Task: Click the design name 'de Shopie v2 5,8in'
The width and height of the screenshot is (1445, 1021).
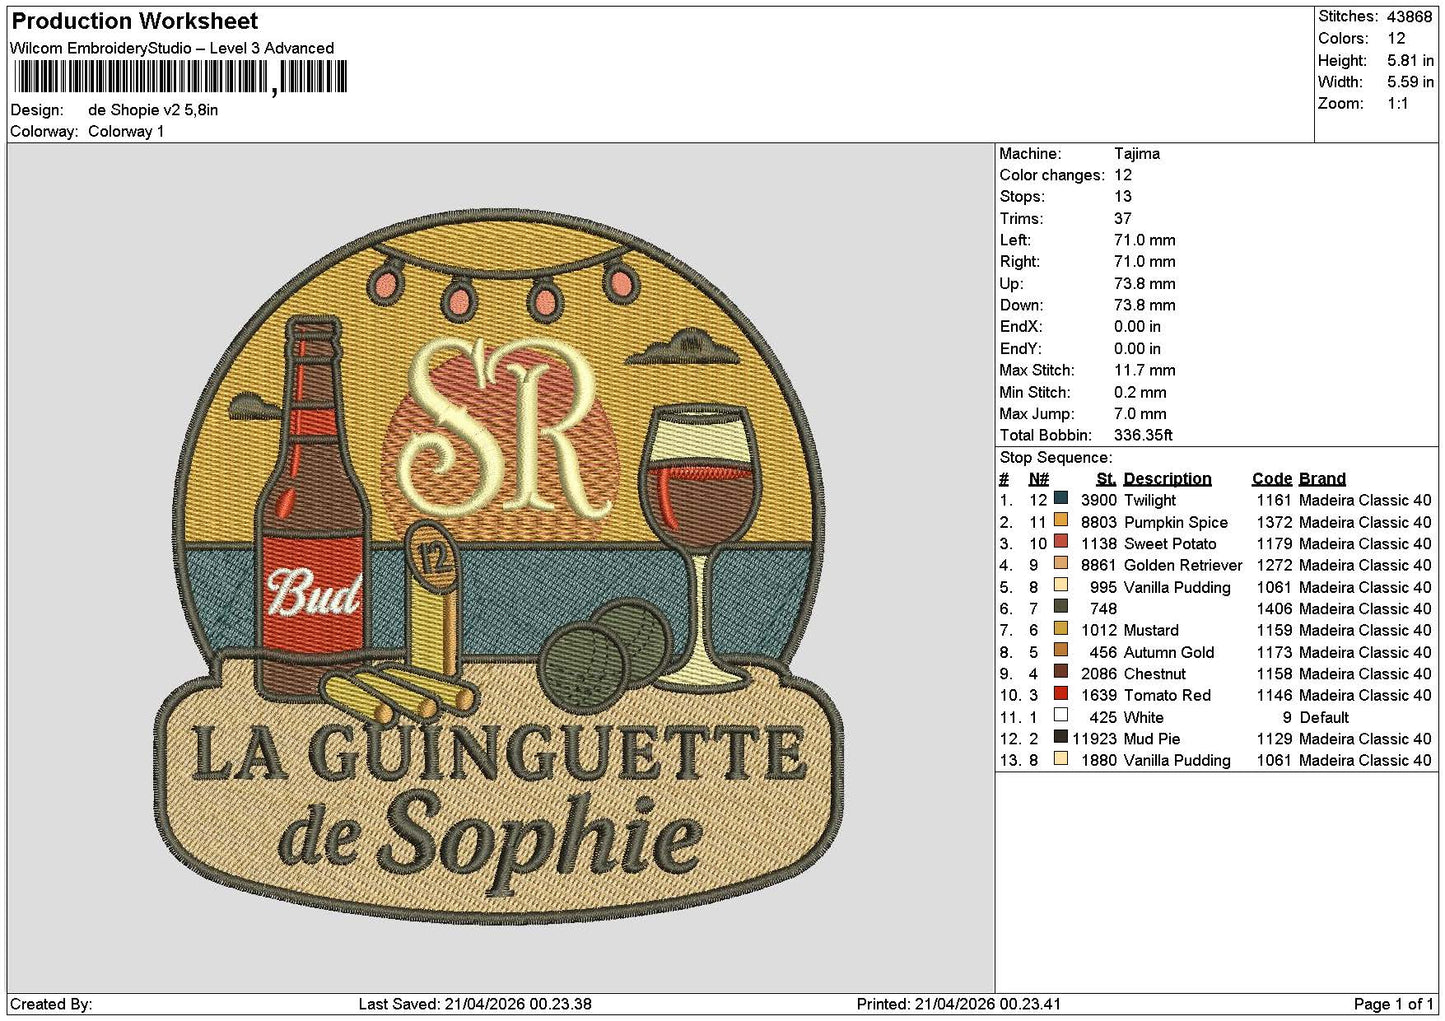Action: [153, 110]
